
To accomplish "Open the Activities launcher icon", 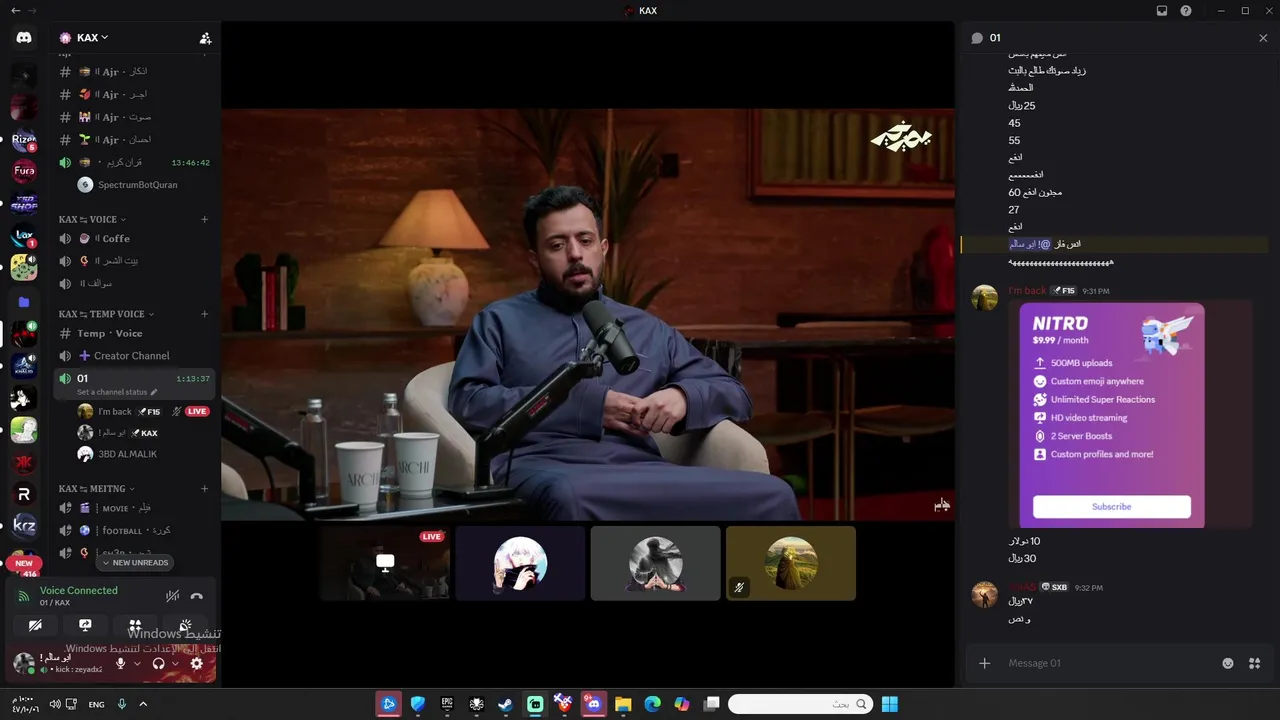I will [135, 625].
